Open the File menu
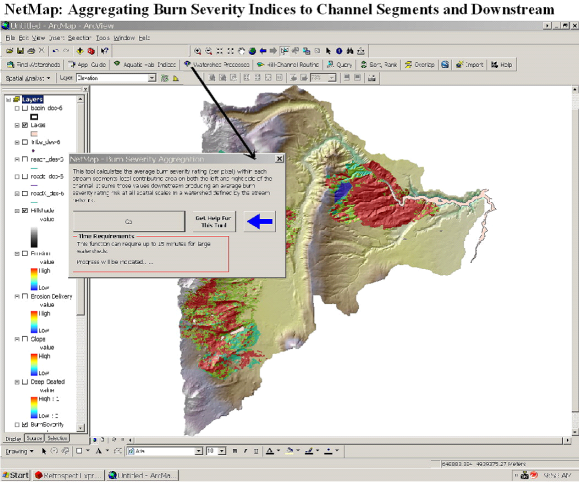 click(10, 38)
